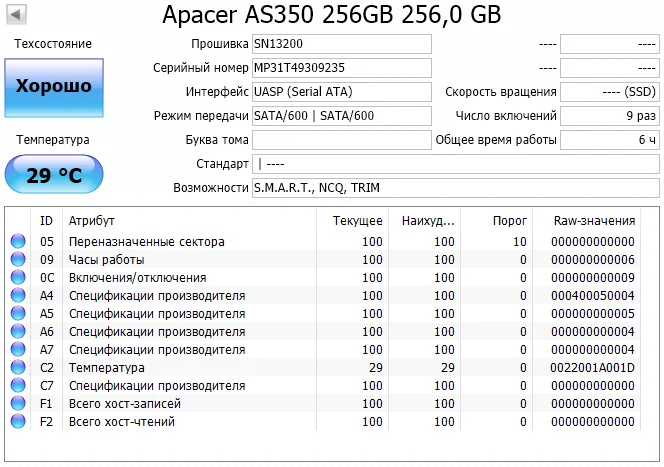
Task: Click the serial number field MP31T49309235
Action: pyautogui.click(x=342, y=68)
